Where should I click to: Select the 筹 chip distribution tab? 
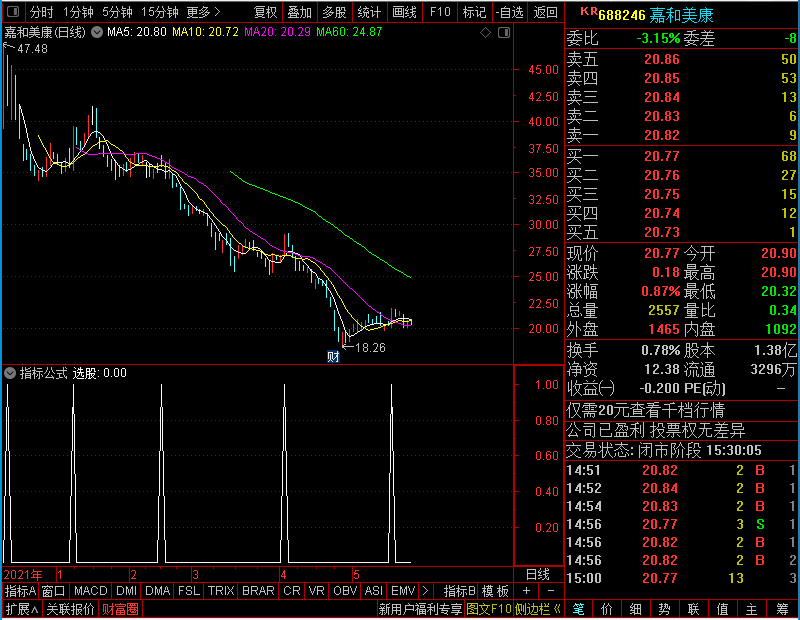tap(782, 609)
